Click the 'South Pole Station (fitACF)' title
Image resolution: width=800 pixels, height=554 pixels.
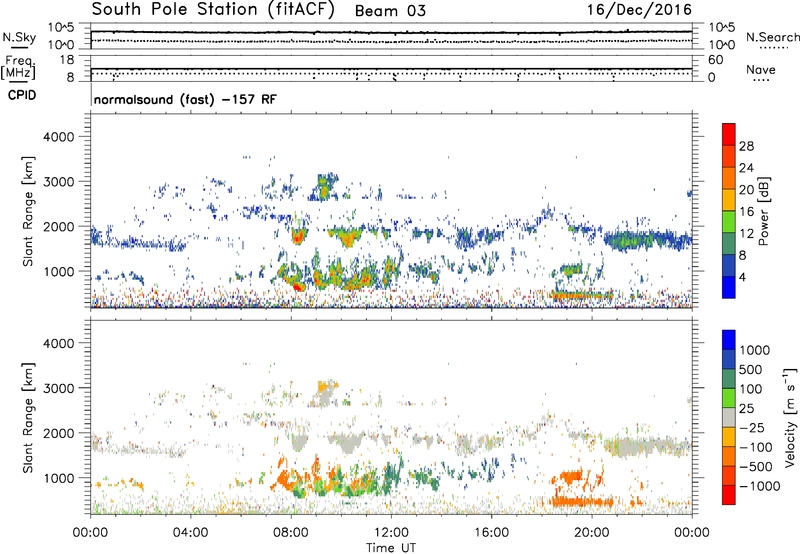coord(213,10)
